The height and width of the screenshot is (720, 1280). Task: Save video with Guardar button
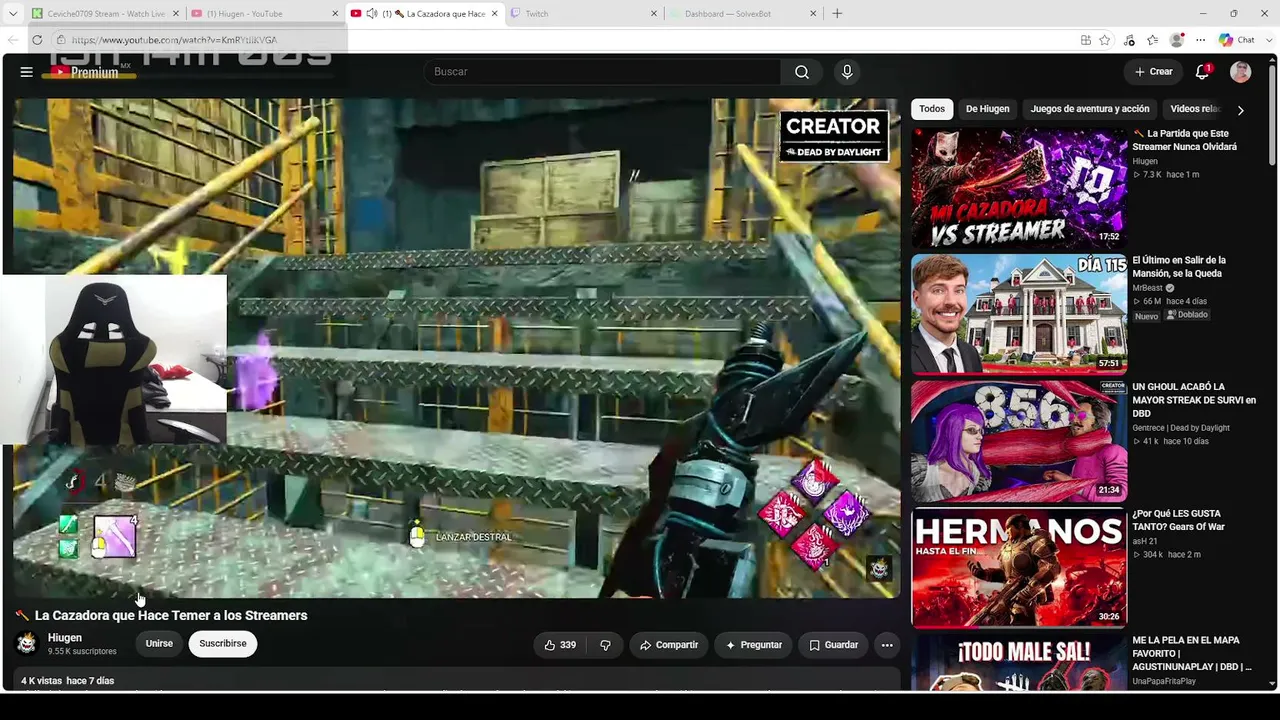pyautogui.click(x=834, y=645)
